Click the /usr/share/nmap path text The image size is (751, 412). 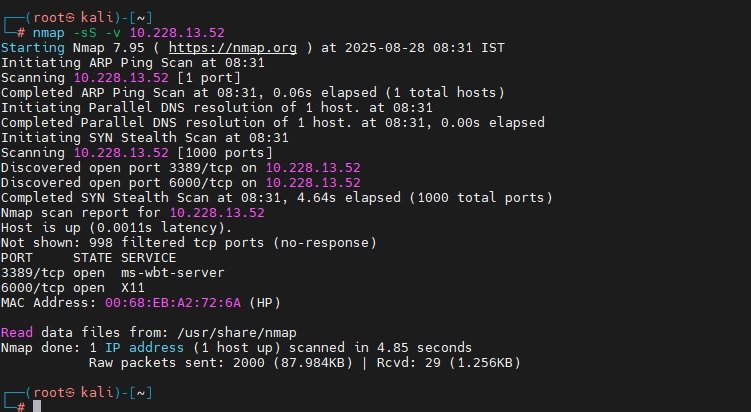pyautogui.click(x=237, y=333)
